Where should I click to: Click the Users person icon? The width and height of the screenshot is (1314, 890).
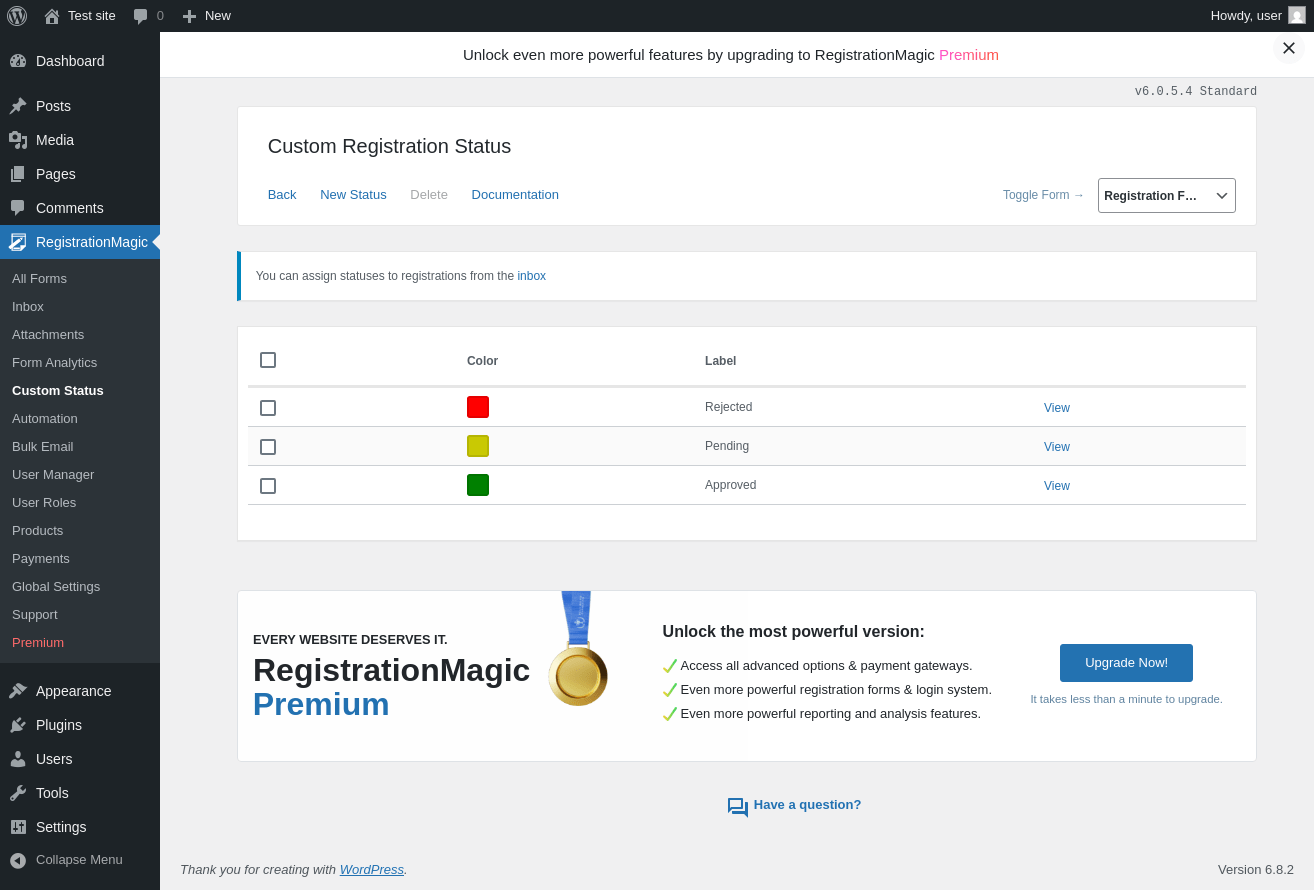(x=18, y=759)
